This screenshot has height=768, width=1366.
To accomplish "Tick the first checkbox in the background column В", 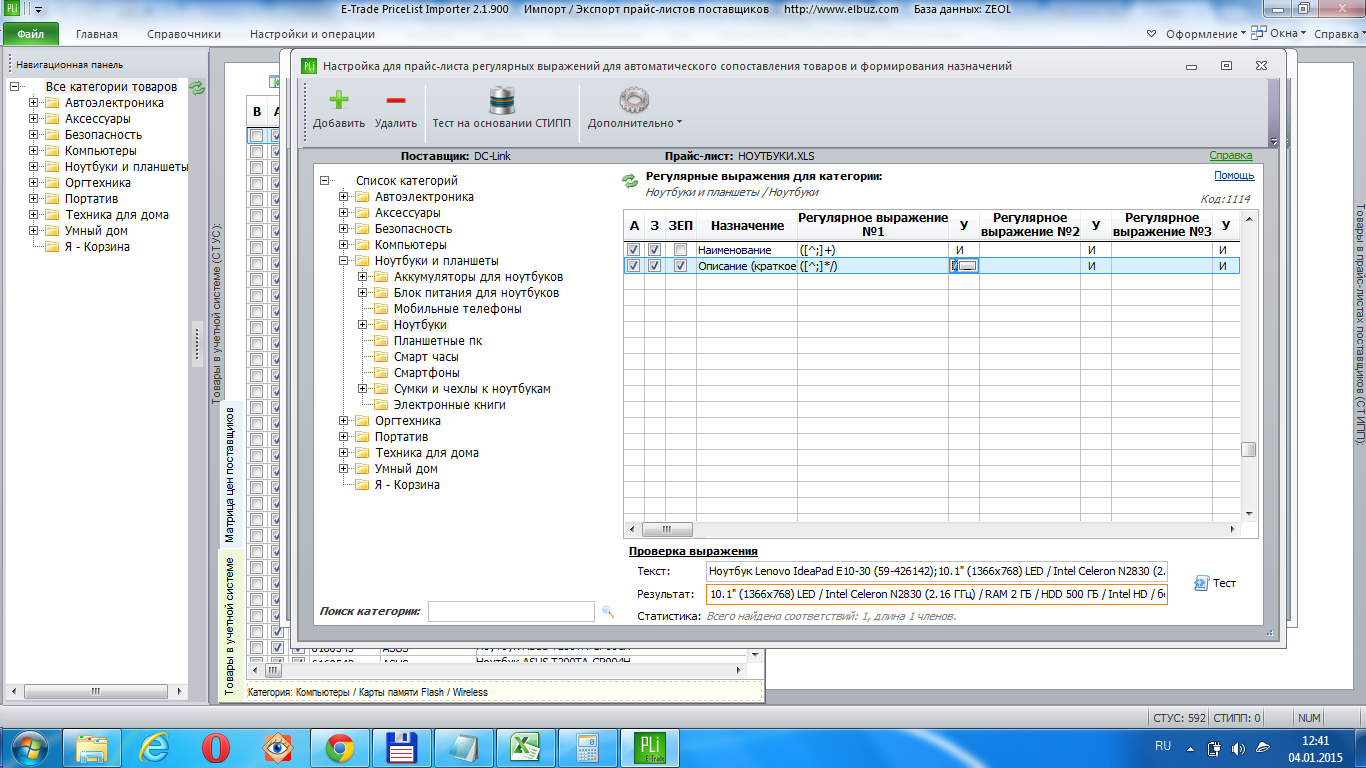I will coord(256,136).
